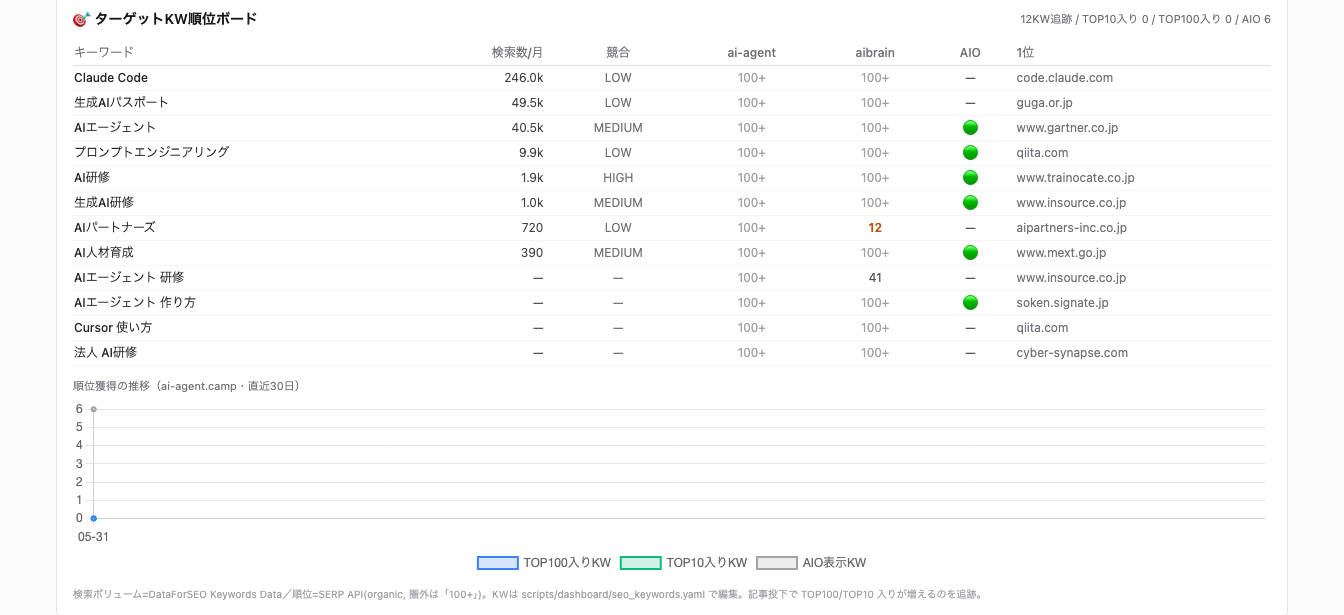Viewport: 1344px width, 615px height.
Task: Click the 390 search volume value
Action: pos(533,253)
